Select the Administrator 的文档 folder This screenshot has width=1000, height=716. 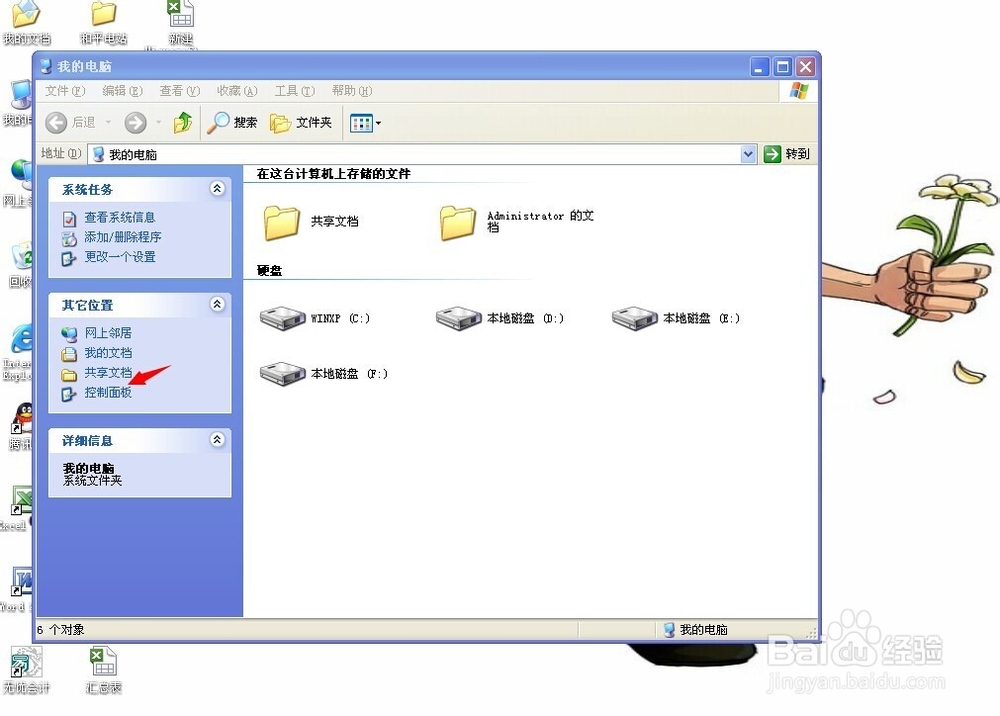coord(517,222)
